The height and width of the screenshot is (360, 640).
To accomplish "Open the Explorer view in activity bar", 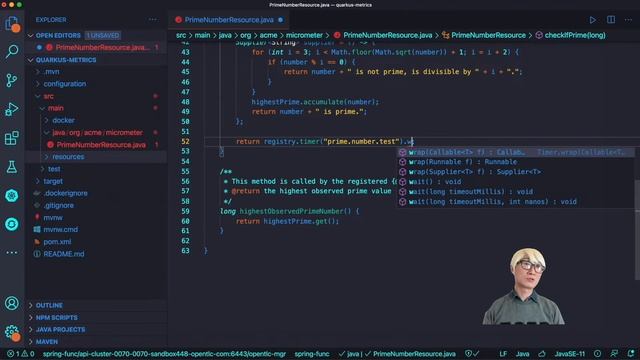I will [x=12, y=24].
